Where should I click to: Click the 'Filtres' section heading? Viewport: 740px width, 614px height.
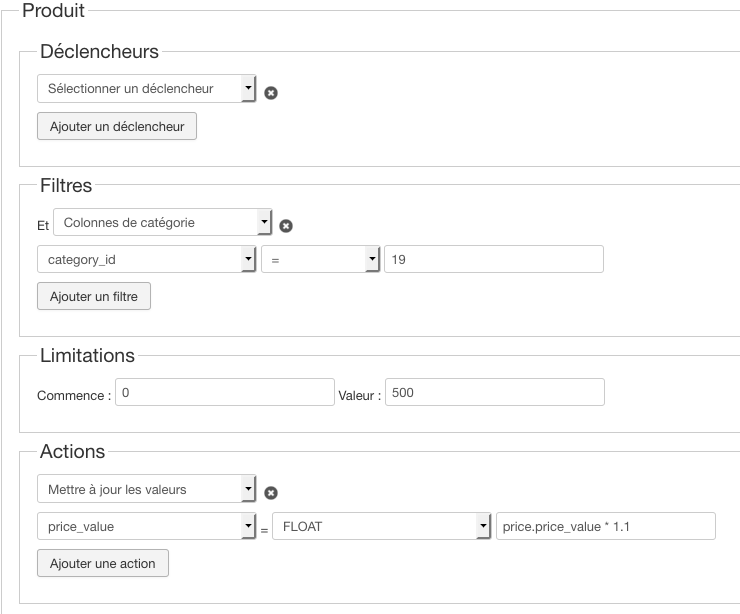point(66,185)
